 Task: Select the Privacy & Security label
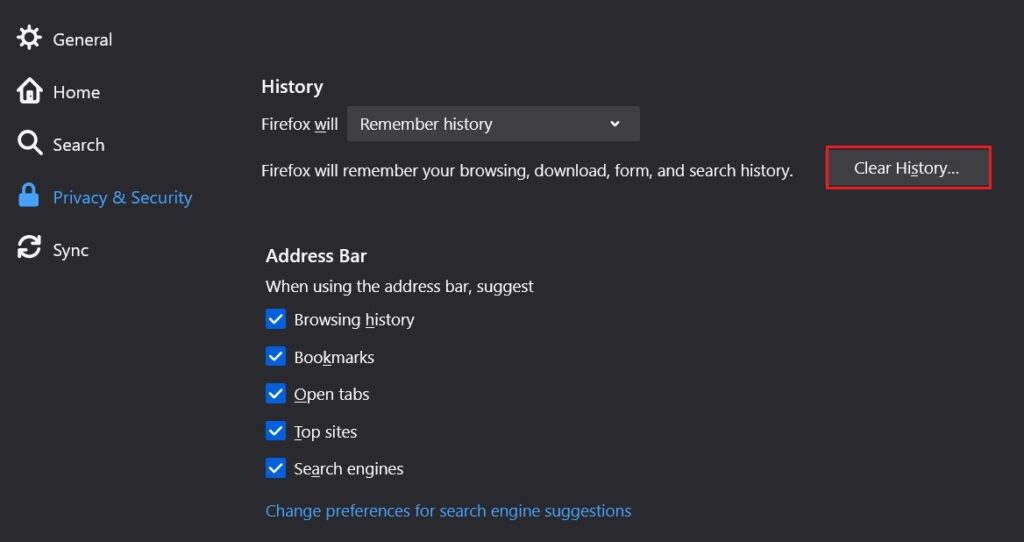(x=122, y=197)
